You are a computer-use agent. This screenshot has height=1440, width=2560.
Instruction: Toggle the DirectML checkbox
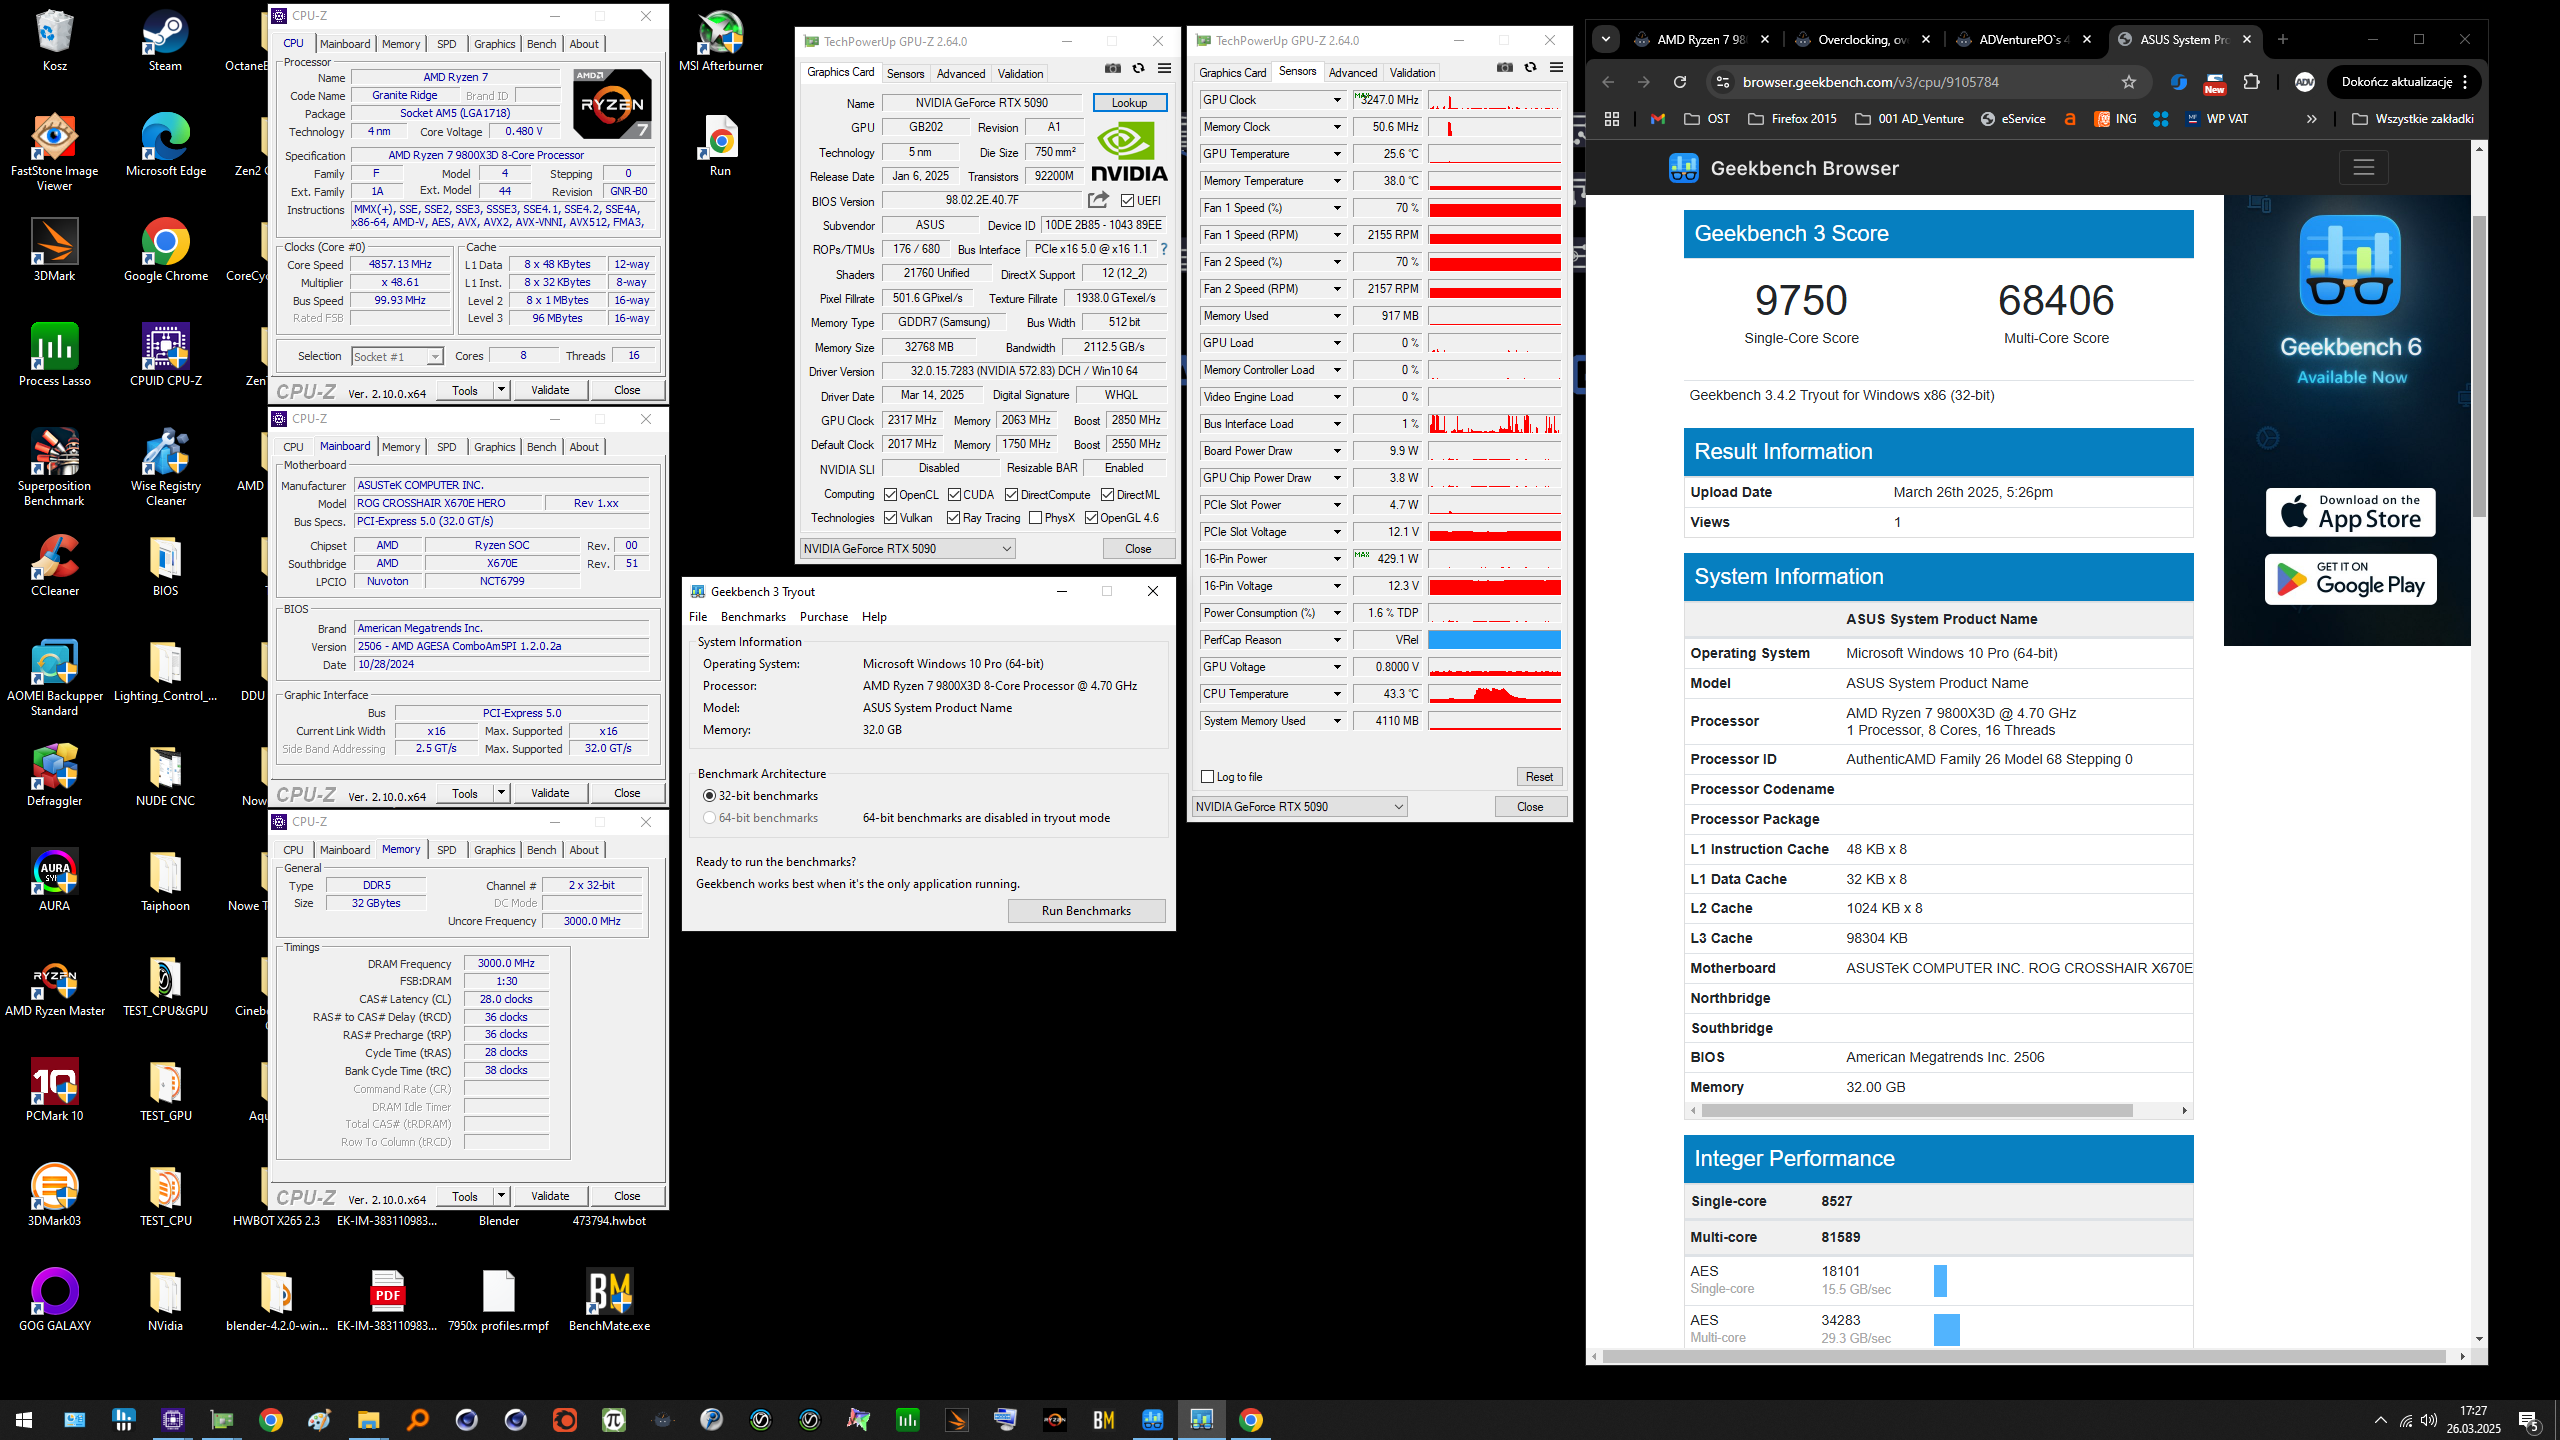(1107, 495)
